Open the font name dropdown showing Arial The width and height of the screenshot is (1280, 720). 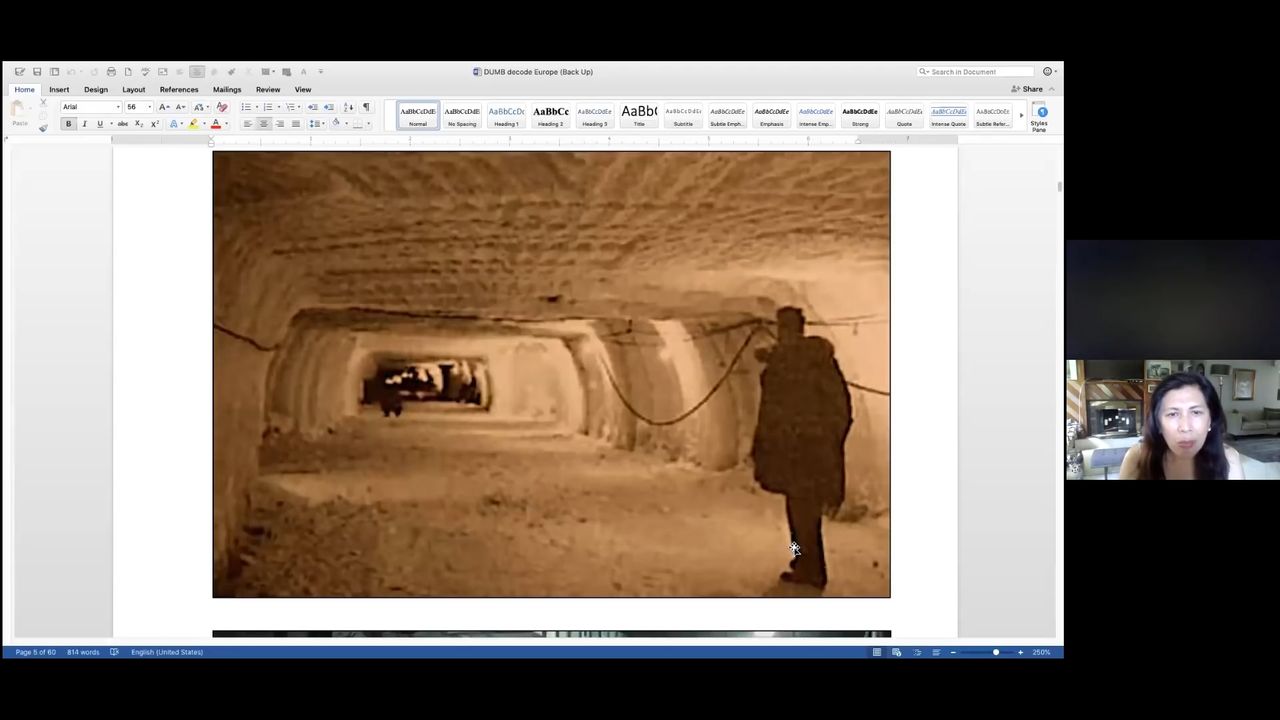[x=91, y=107]
